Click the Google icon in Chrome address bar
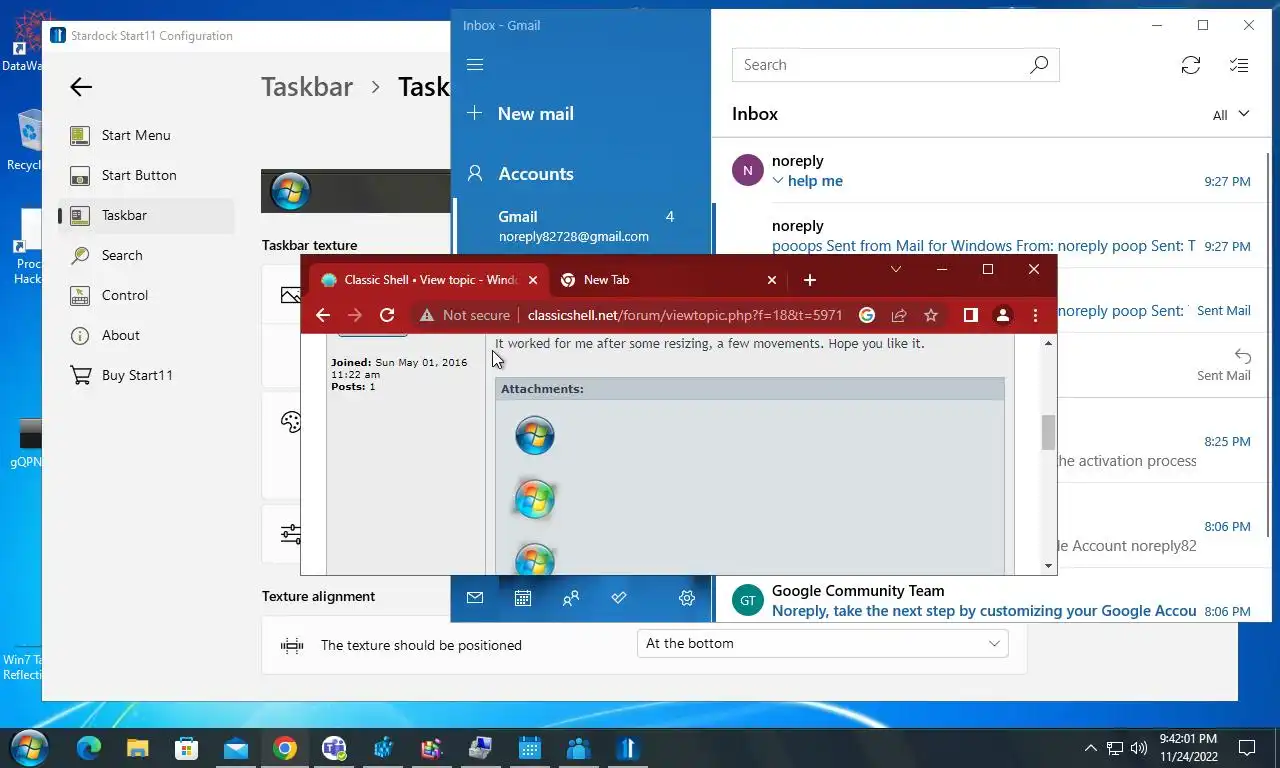The height and width of the screenshot is (768, 1280). (x=867, y=315)
